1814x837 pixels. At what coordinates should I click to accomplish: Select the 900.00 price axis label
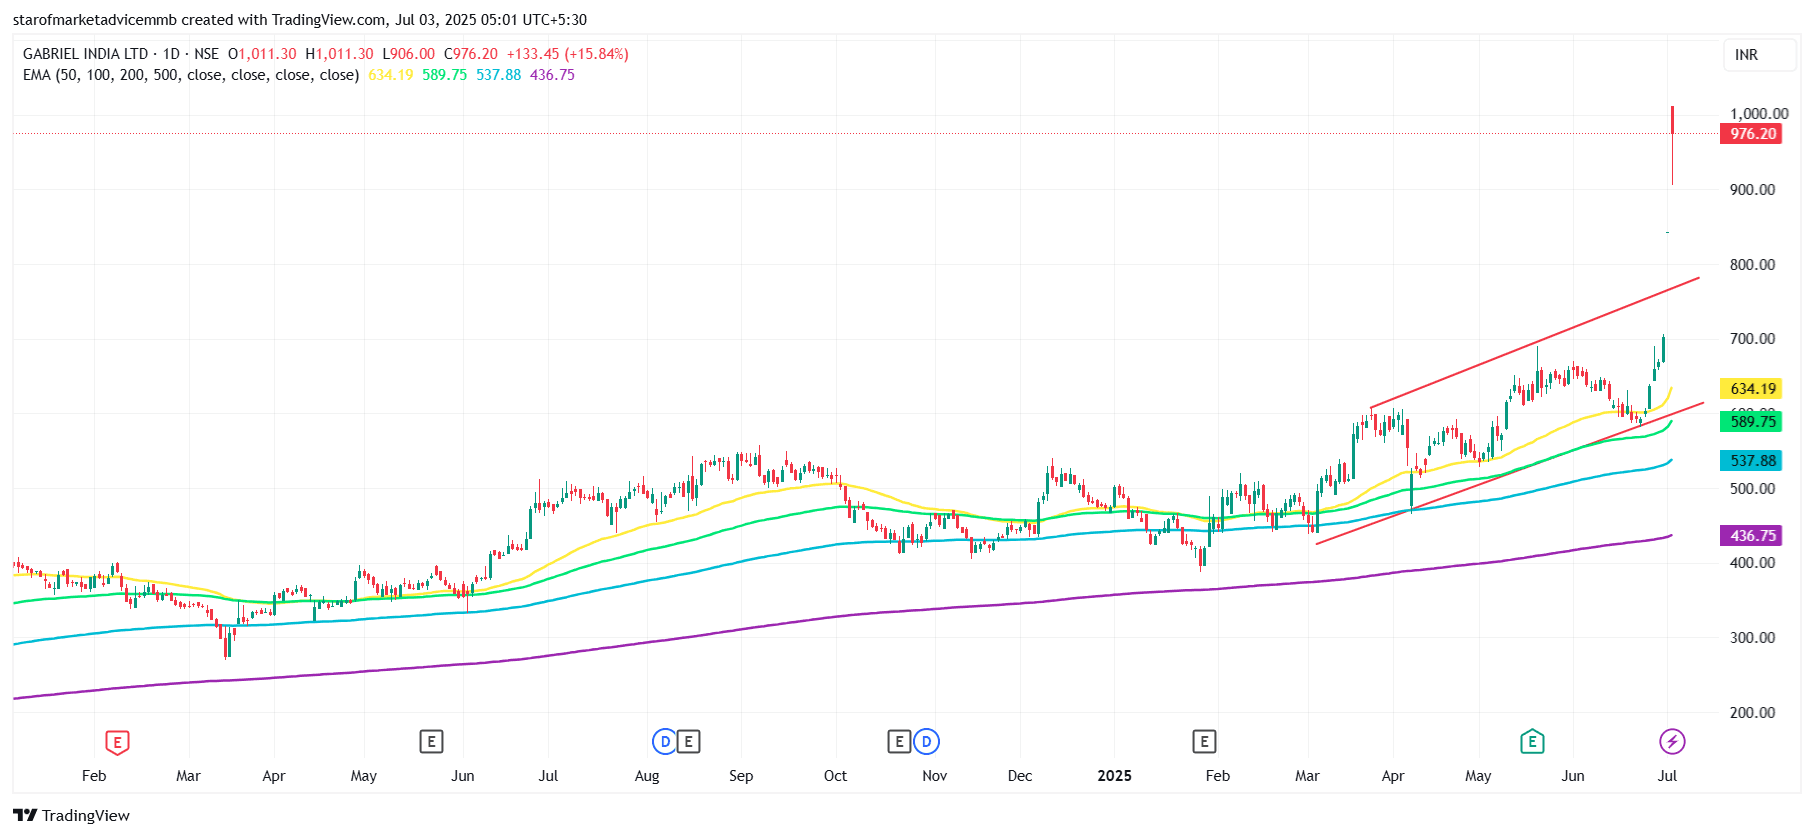[x=1753, y=190]
